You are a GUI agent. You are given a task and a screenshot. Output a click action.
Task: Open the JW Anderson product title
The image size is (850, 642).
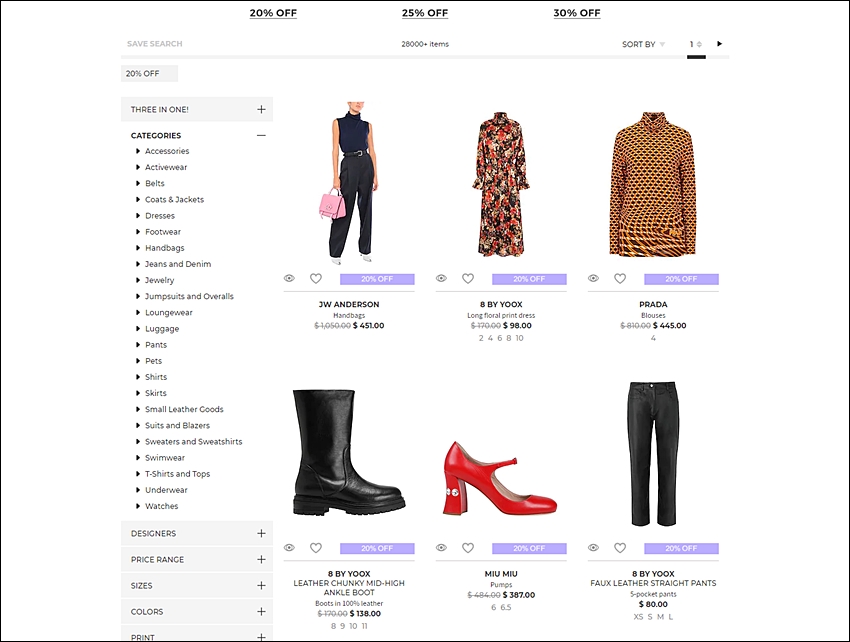349,304
